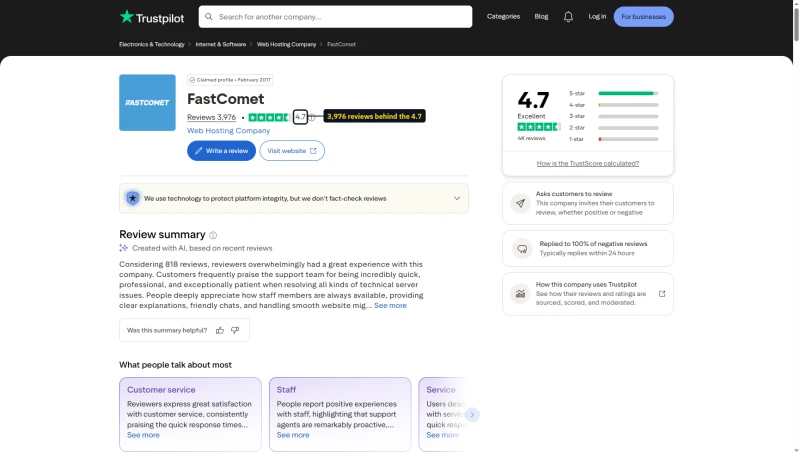Image resolution: width=800 pixels, height=455 pixels.
Task: Open the Blog menu item
Action: click(541, 17)
